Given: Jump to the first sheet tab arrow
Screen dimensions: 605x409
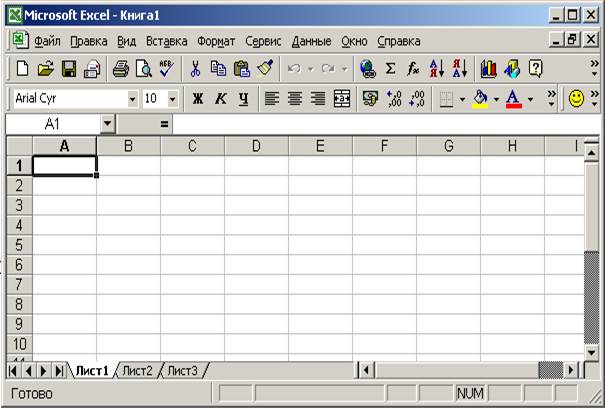Looking at the screenshot, I should point(13,371).
